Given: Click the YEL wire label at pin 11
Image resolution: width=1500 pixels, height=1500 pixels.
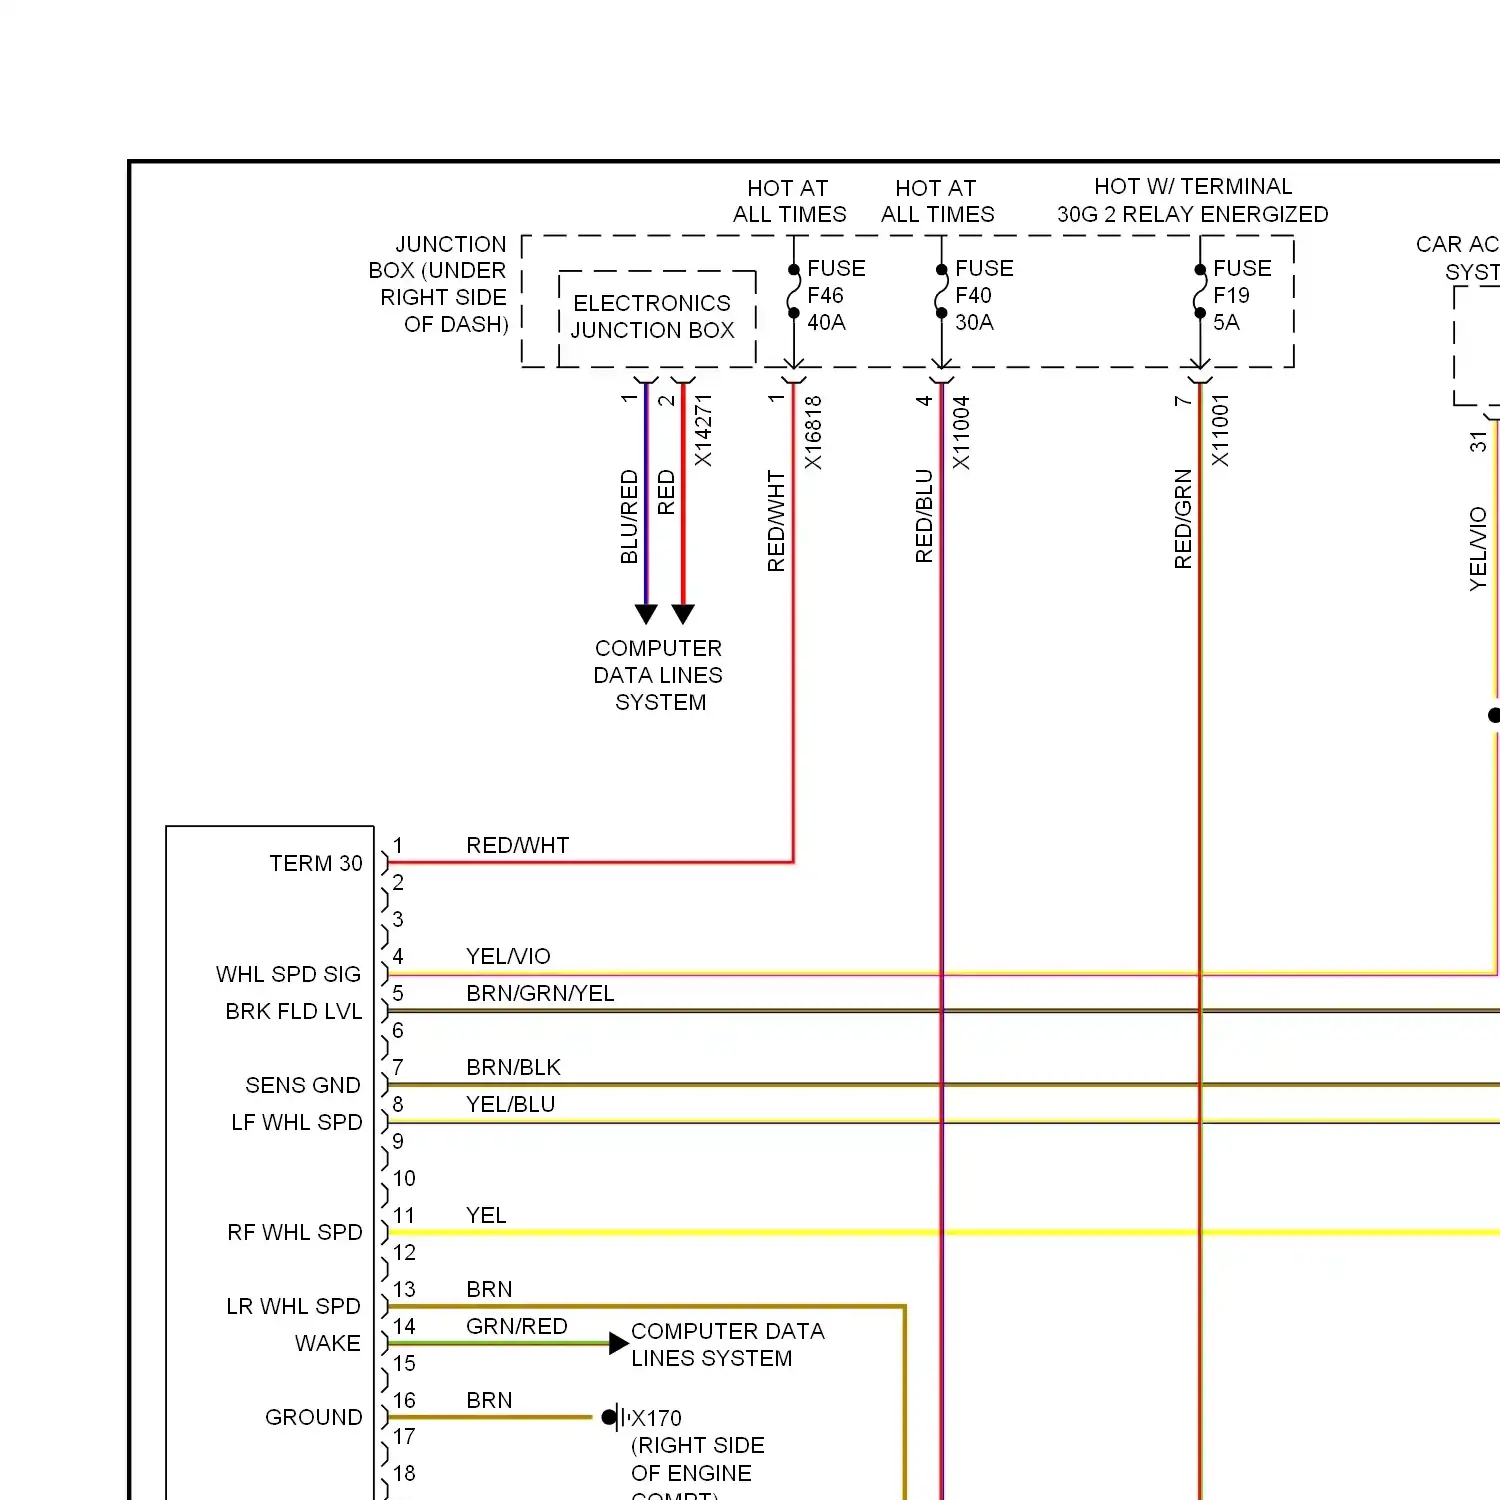Looking at the screenshot, I should [486, 1215].
